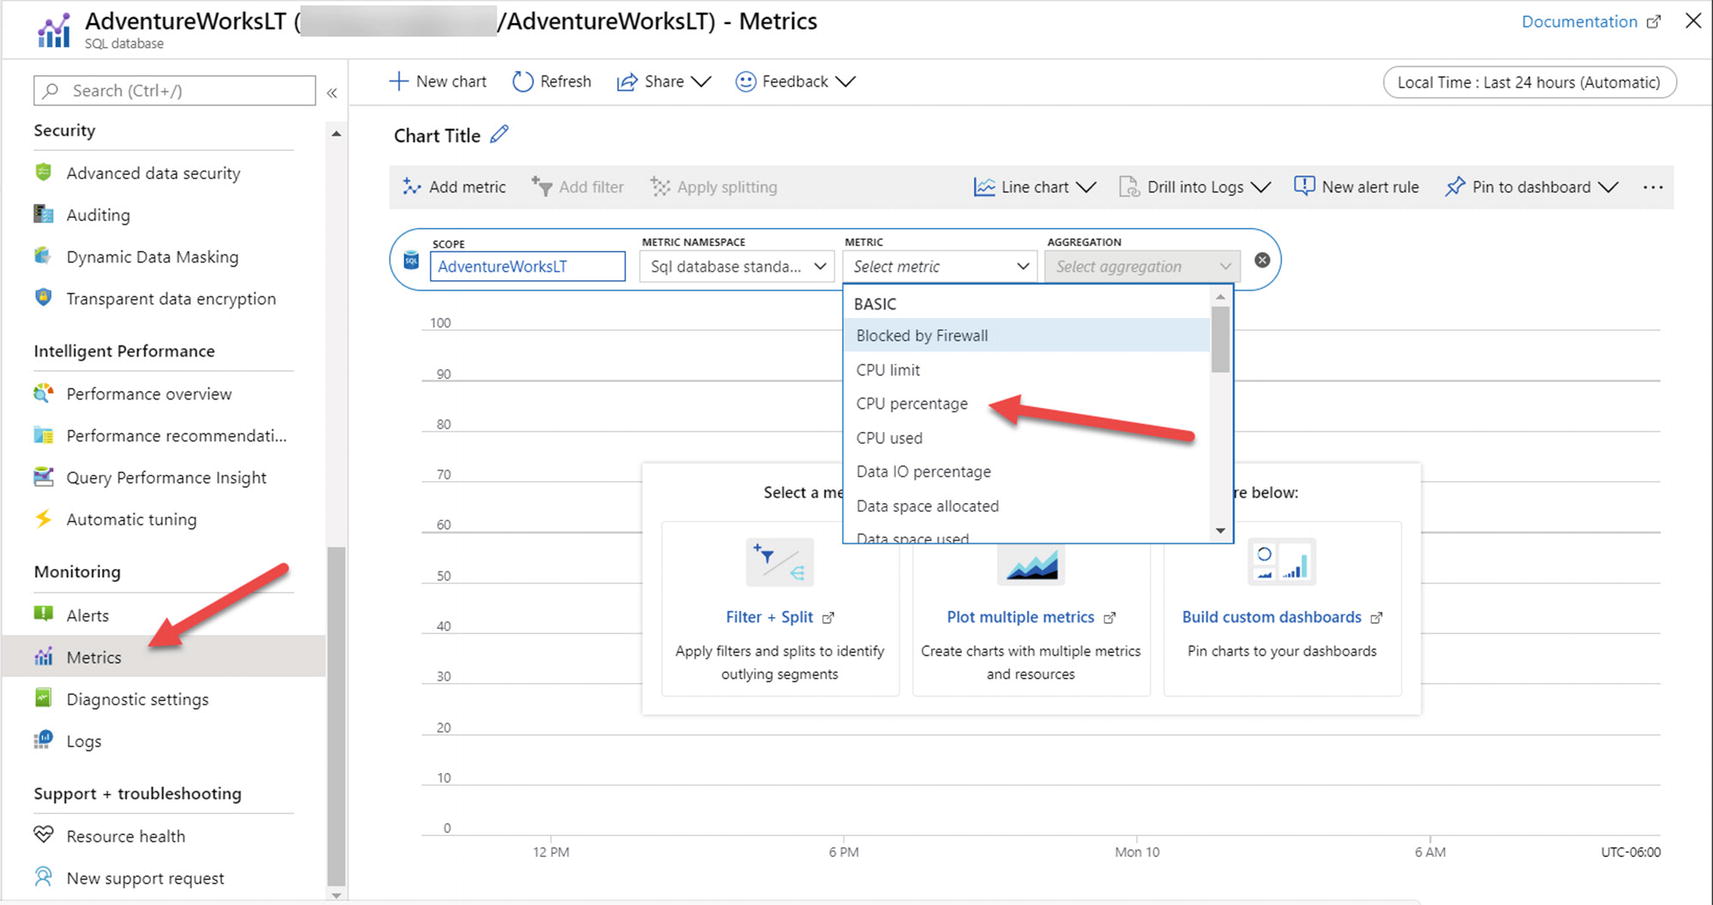Open Drill into Logs dropdown
1713x905 pixels.
tap(1195, 187)
